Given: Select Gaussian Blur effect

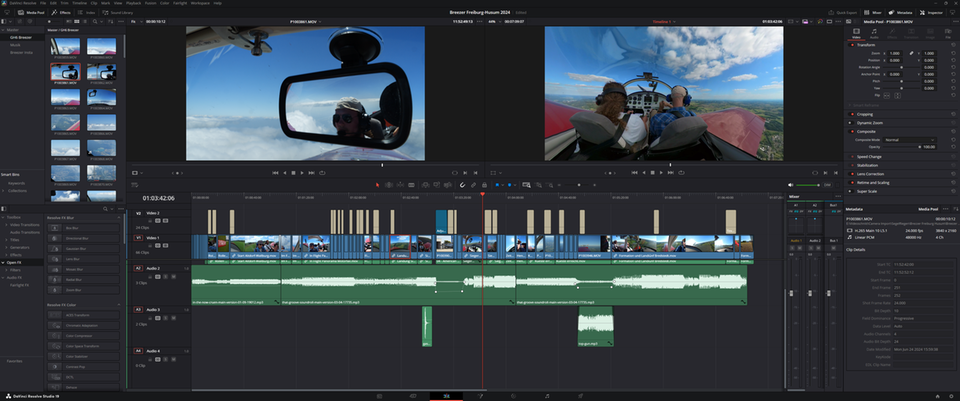Looking at the screenshot, I should pyautogui.click(x=83, y=249).
